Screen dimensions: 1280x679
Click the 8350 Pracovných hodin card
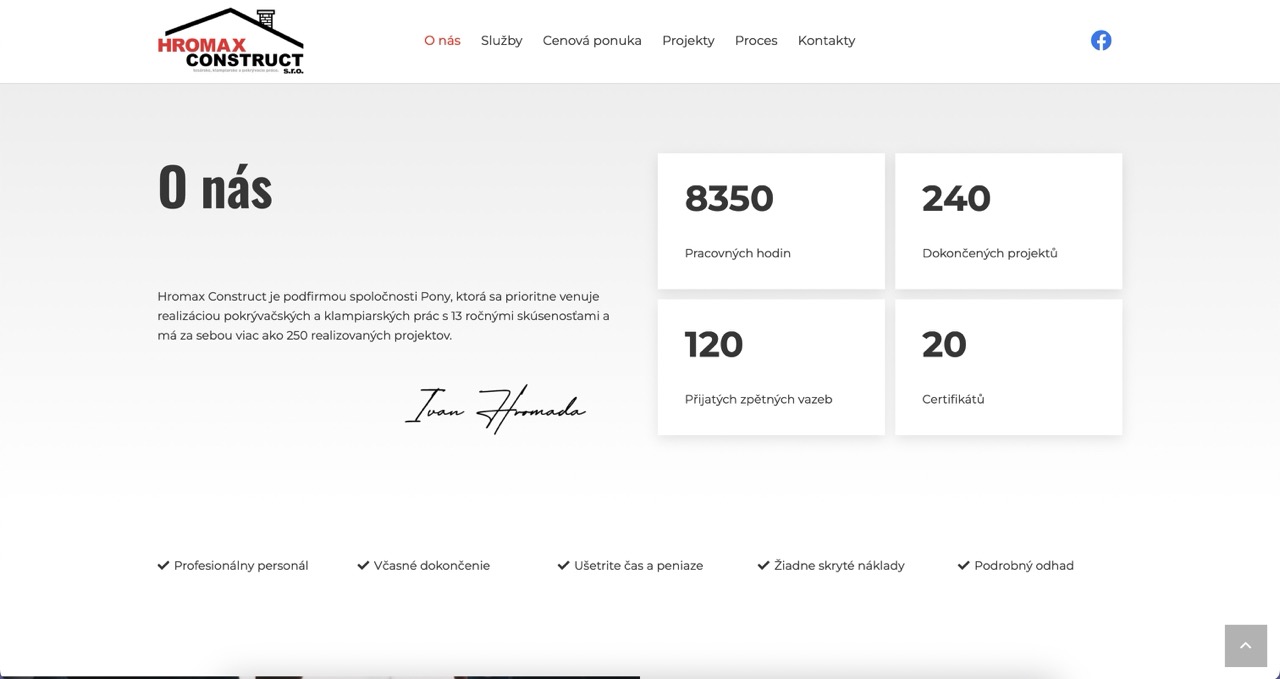click(770, 221)
